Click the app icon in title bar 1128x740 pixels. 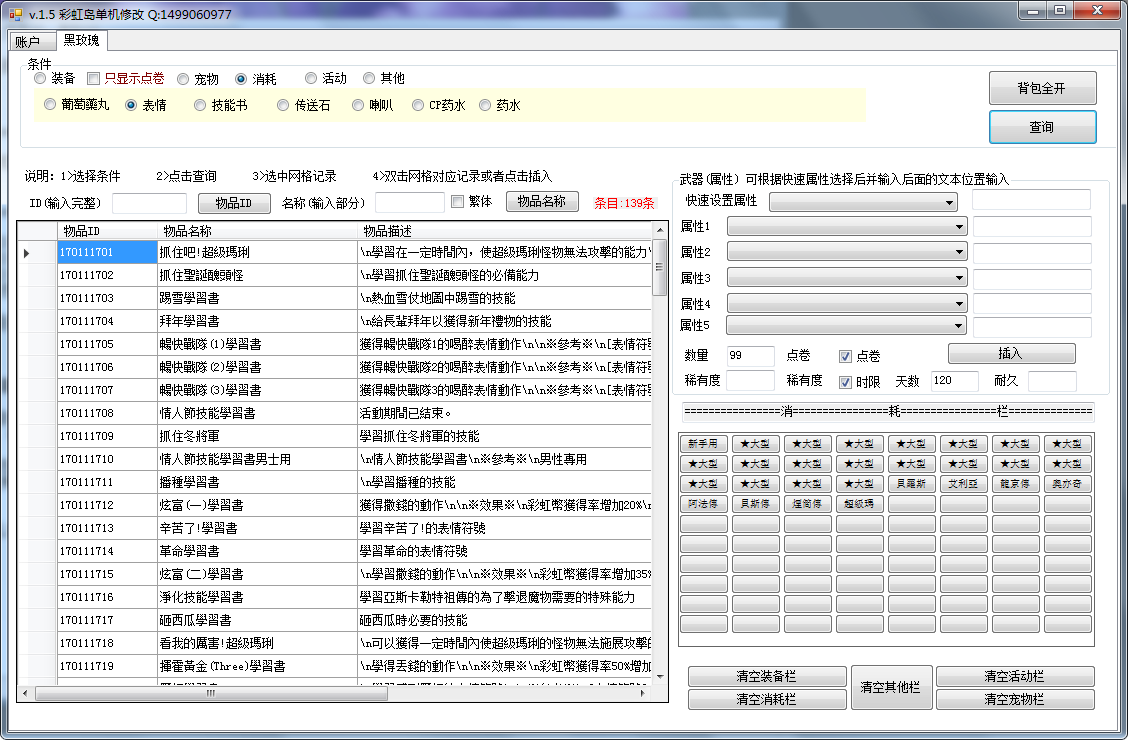(16, 14)
